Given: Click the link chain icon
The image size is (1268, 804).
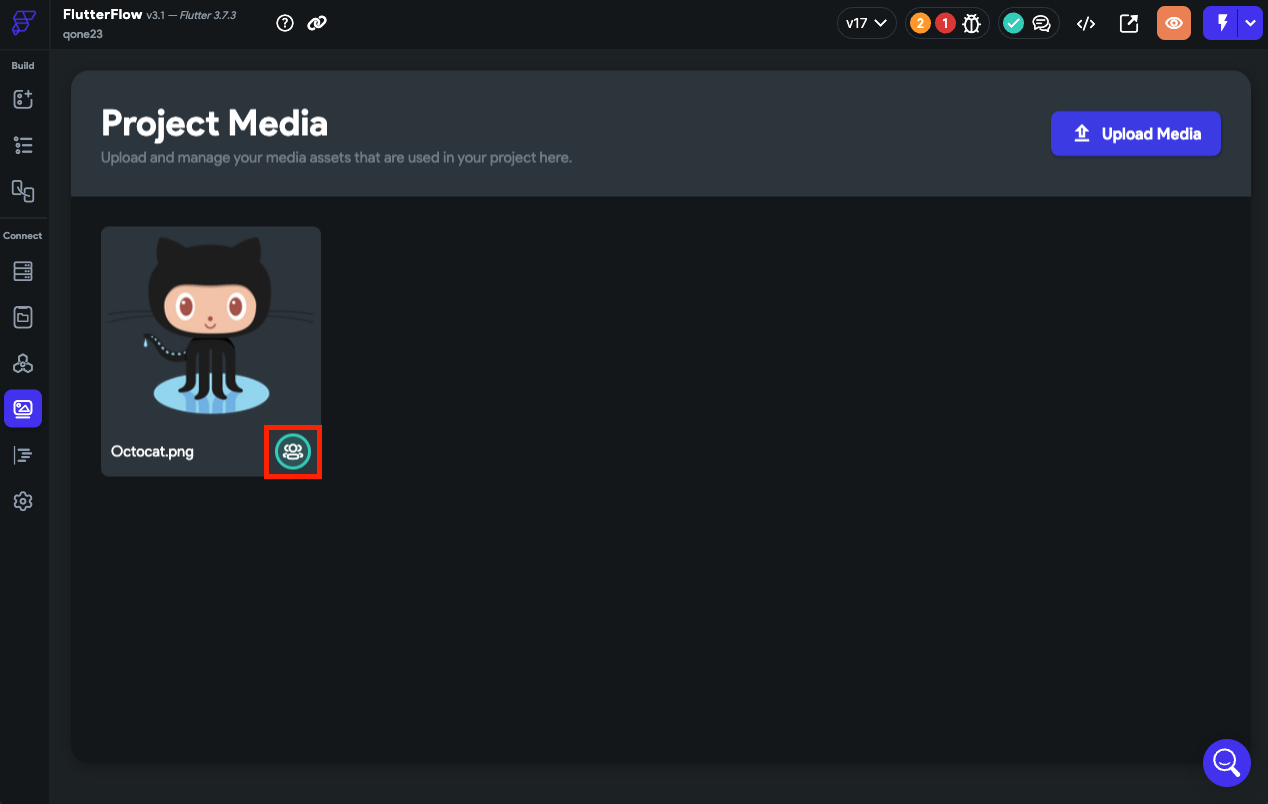Looking at the screenshot, I should coord(317,23).
